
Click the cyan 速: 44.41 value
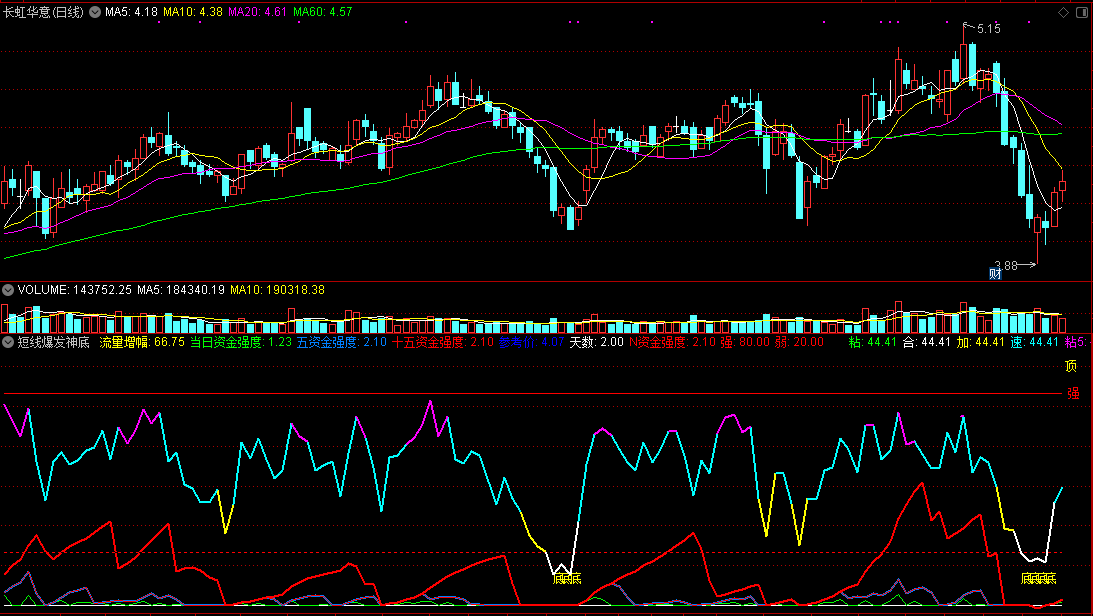(1035, 342)
